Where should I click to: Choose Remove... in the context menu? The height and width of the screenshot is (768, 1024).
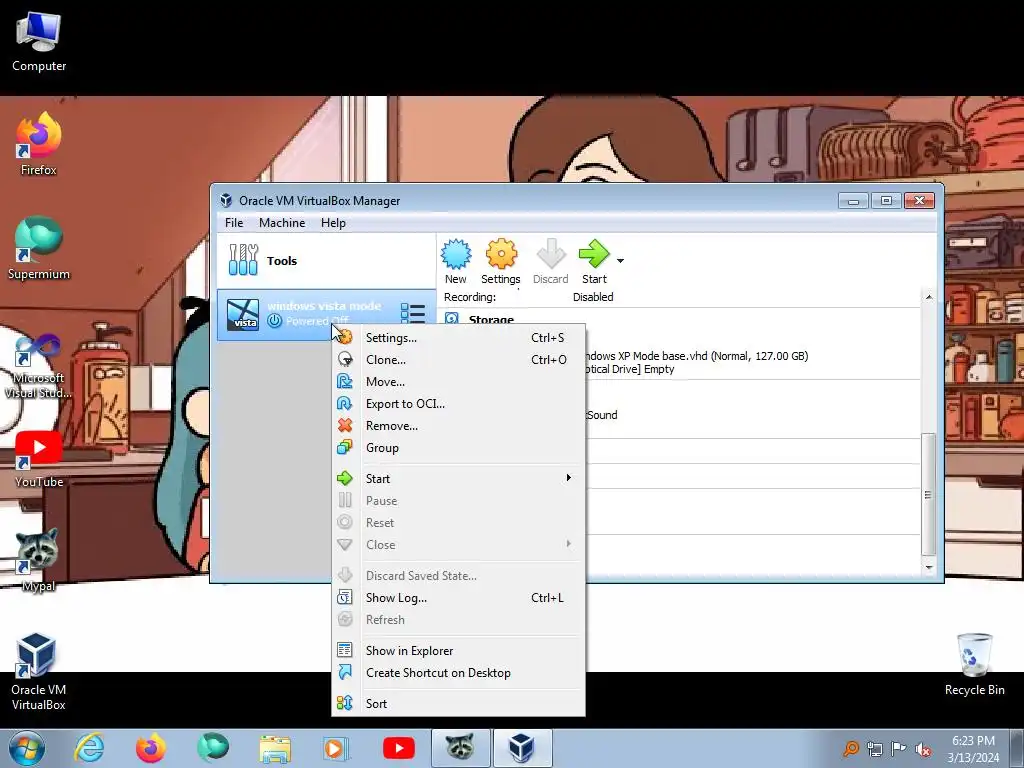point(458,426)
